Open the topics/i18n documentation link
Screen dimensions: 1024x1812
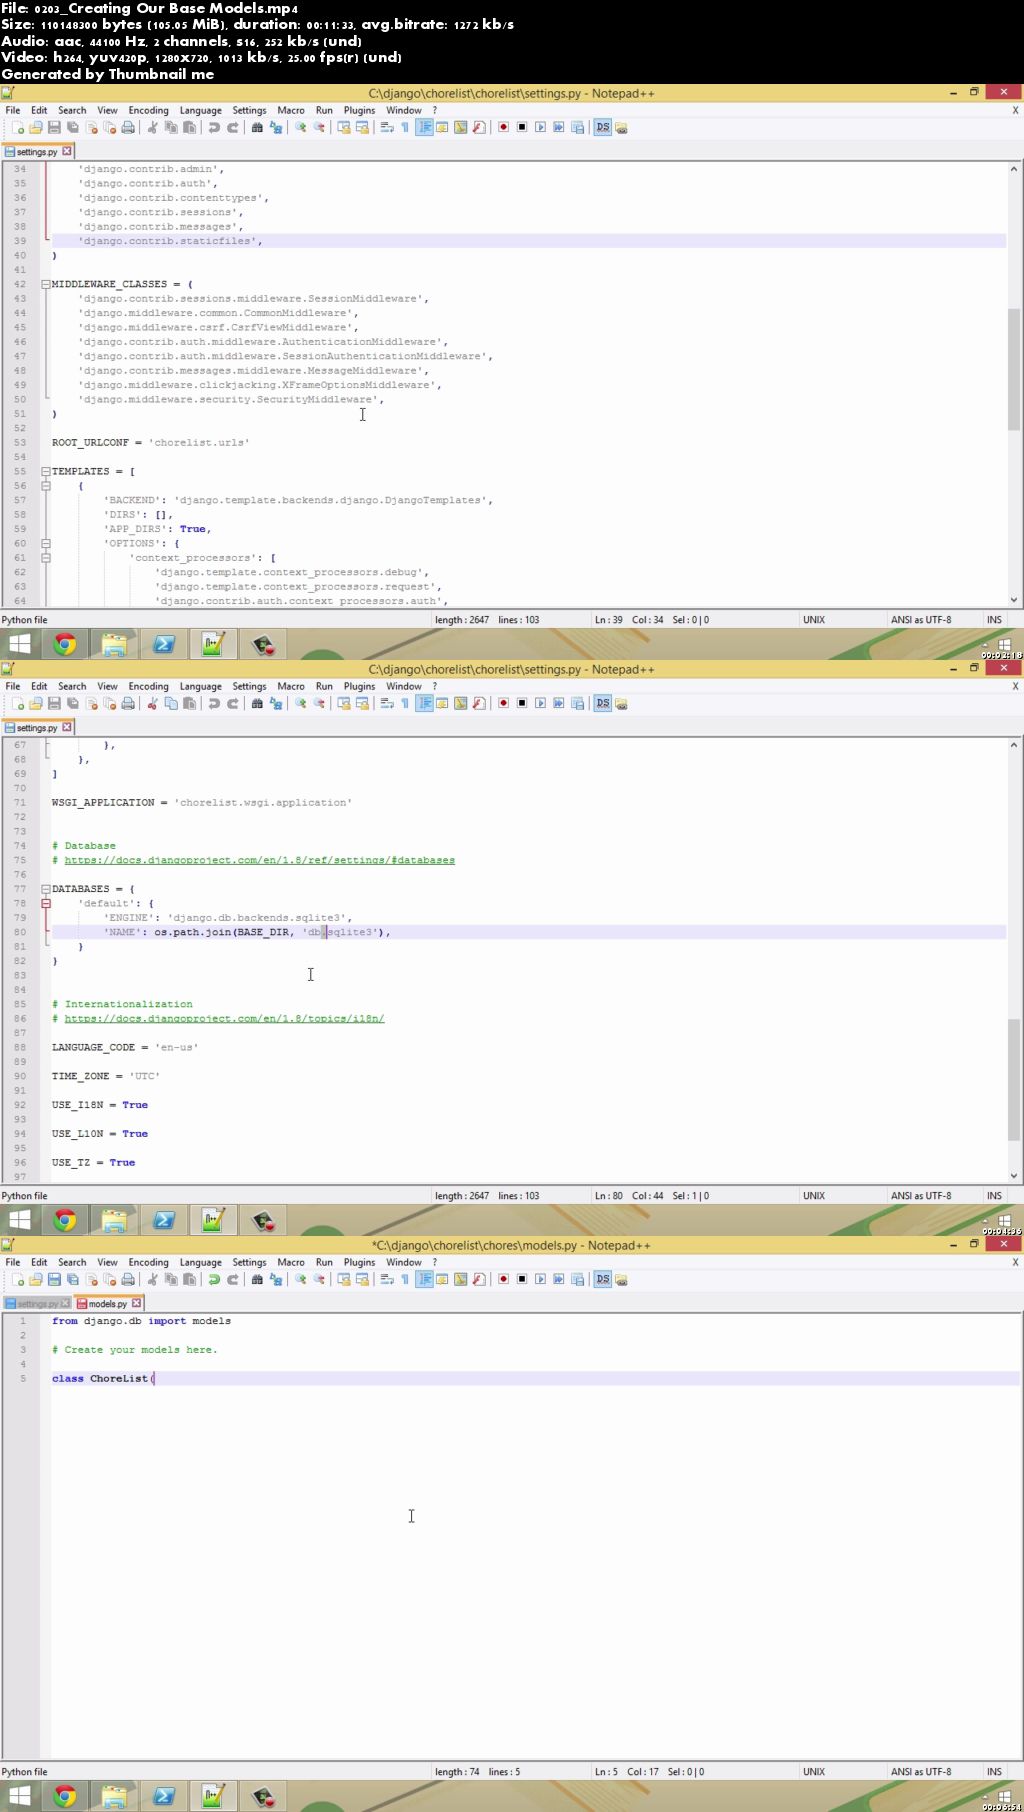225,1019
